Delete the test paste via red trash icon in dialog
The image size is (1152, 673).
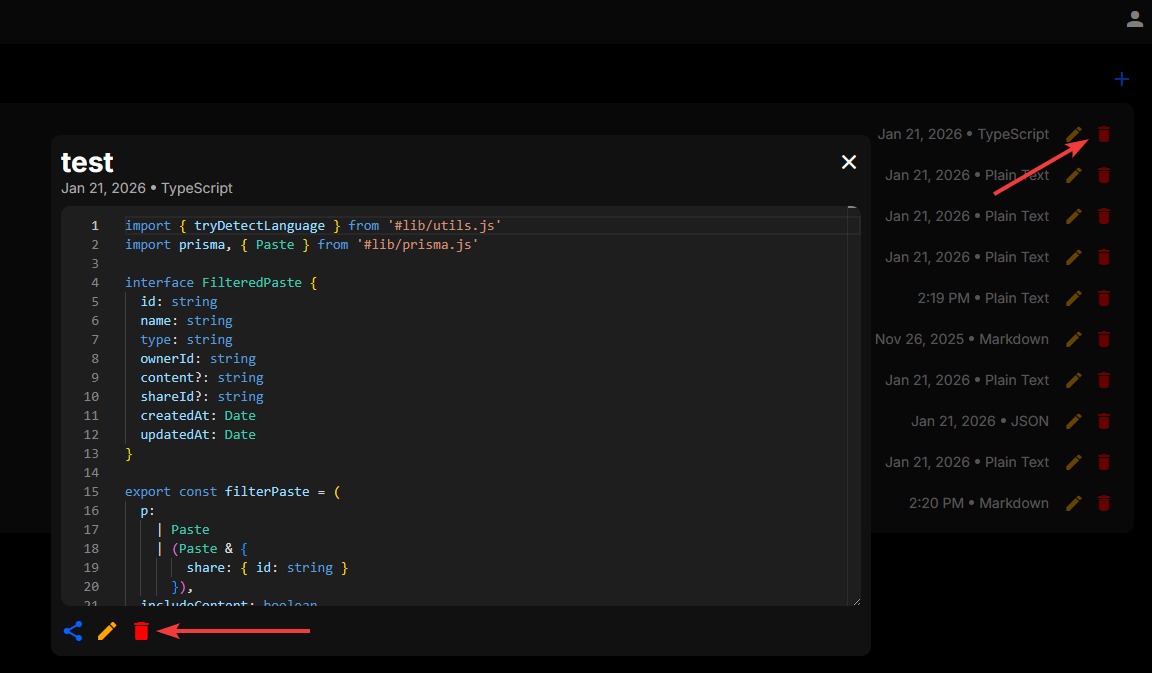tap(141, 631)
